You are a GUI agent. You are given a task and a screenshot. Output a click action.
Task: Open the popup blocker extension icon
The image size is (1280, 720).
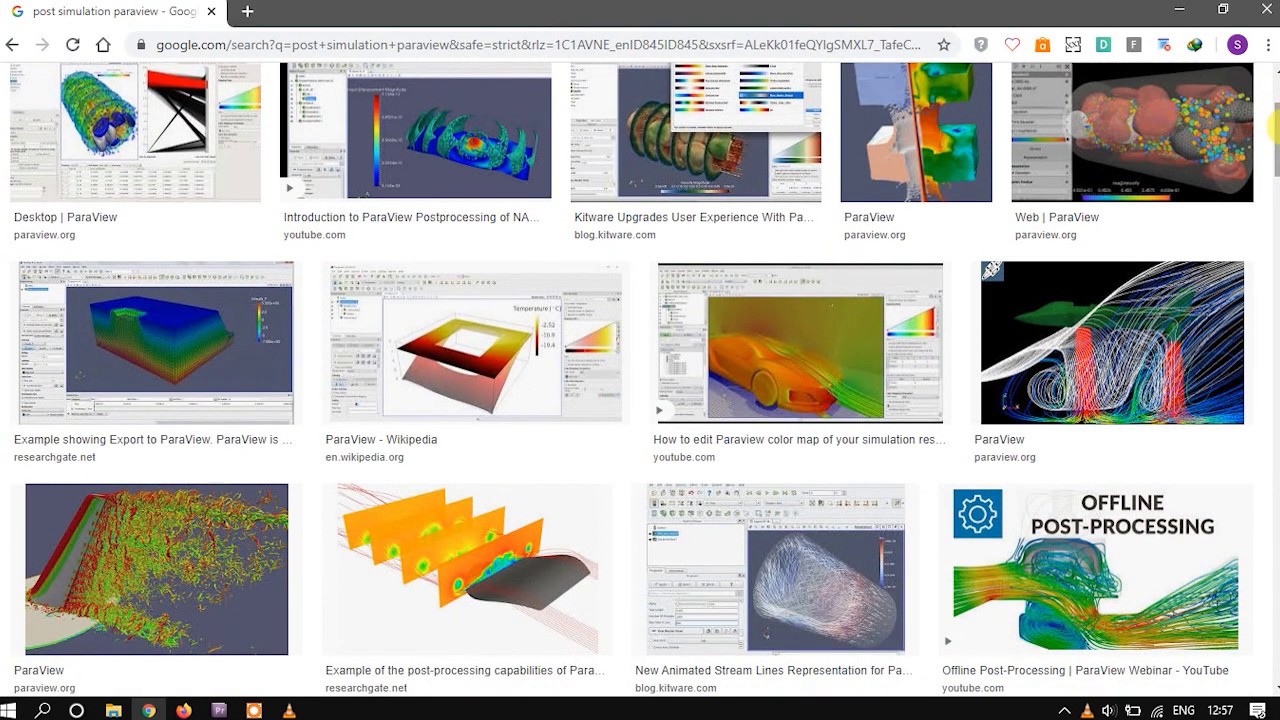[1164, 44]
